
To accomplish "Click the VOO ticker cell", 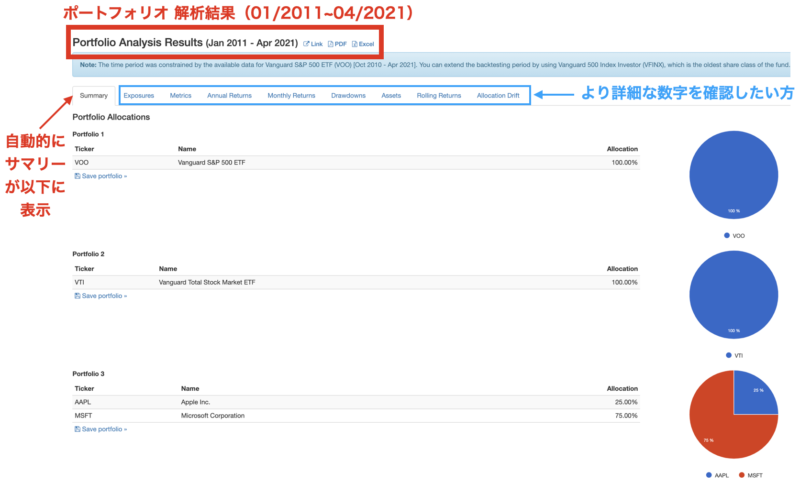I will pyautogui.click(x=82, y=163).
